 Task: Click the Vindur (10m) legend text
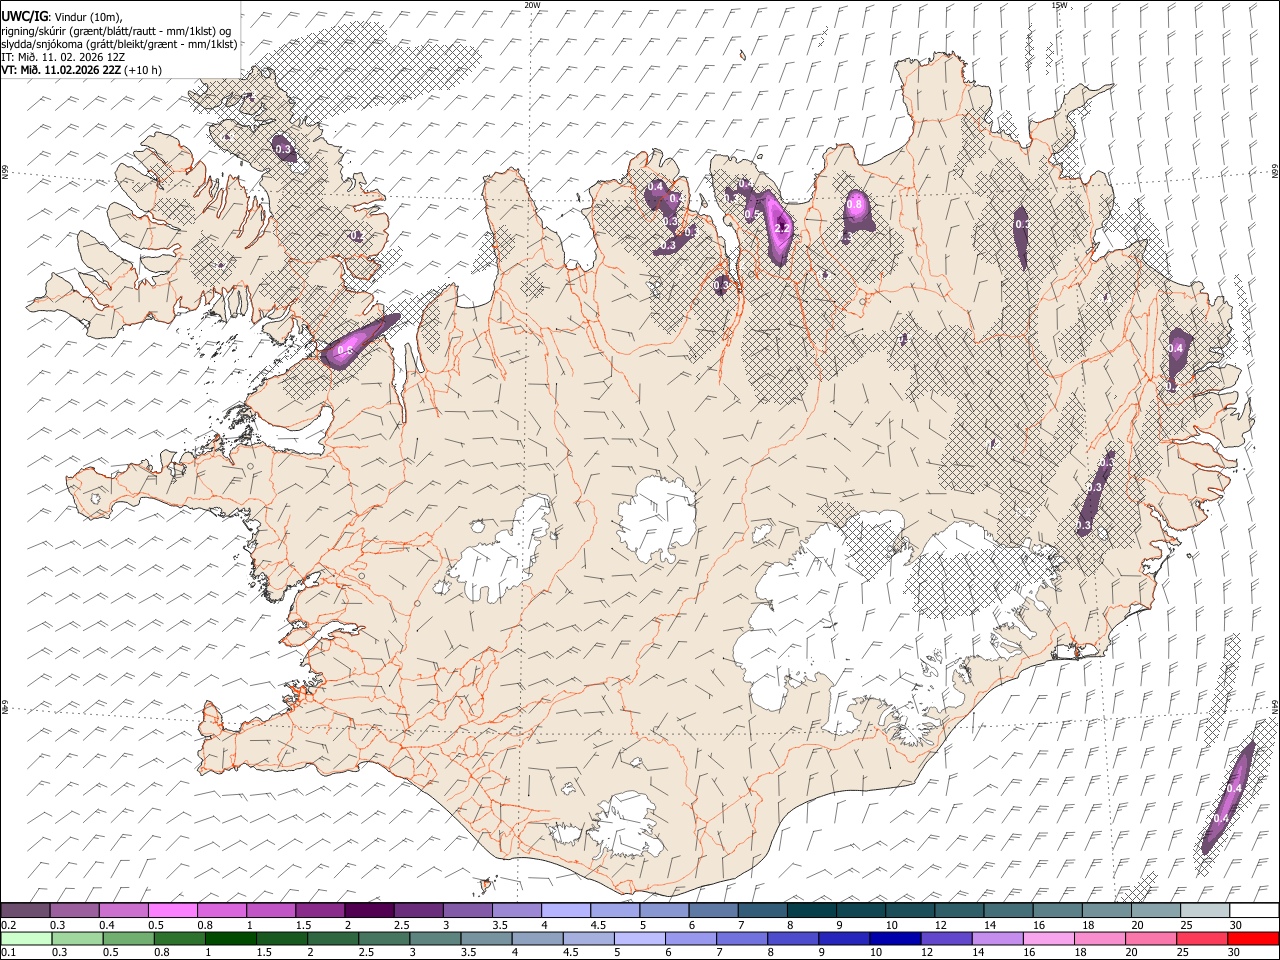88,16
